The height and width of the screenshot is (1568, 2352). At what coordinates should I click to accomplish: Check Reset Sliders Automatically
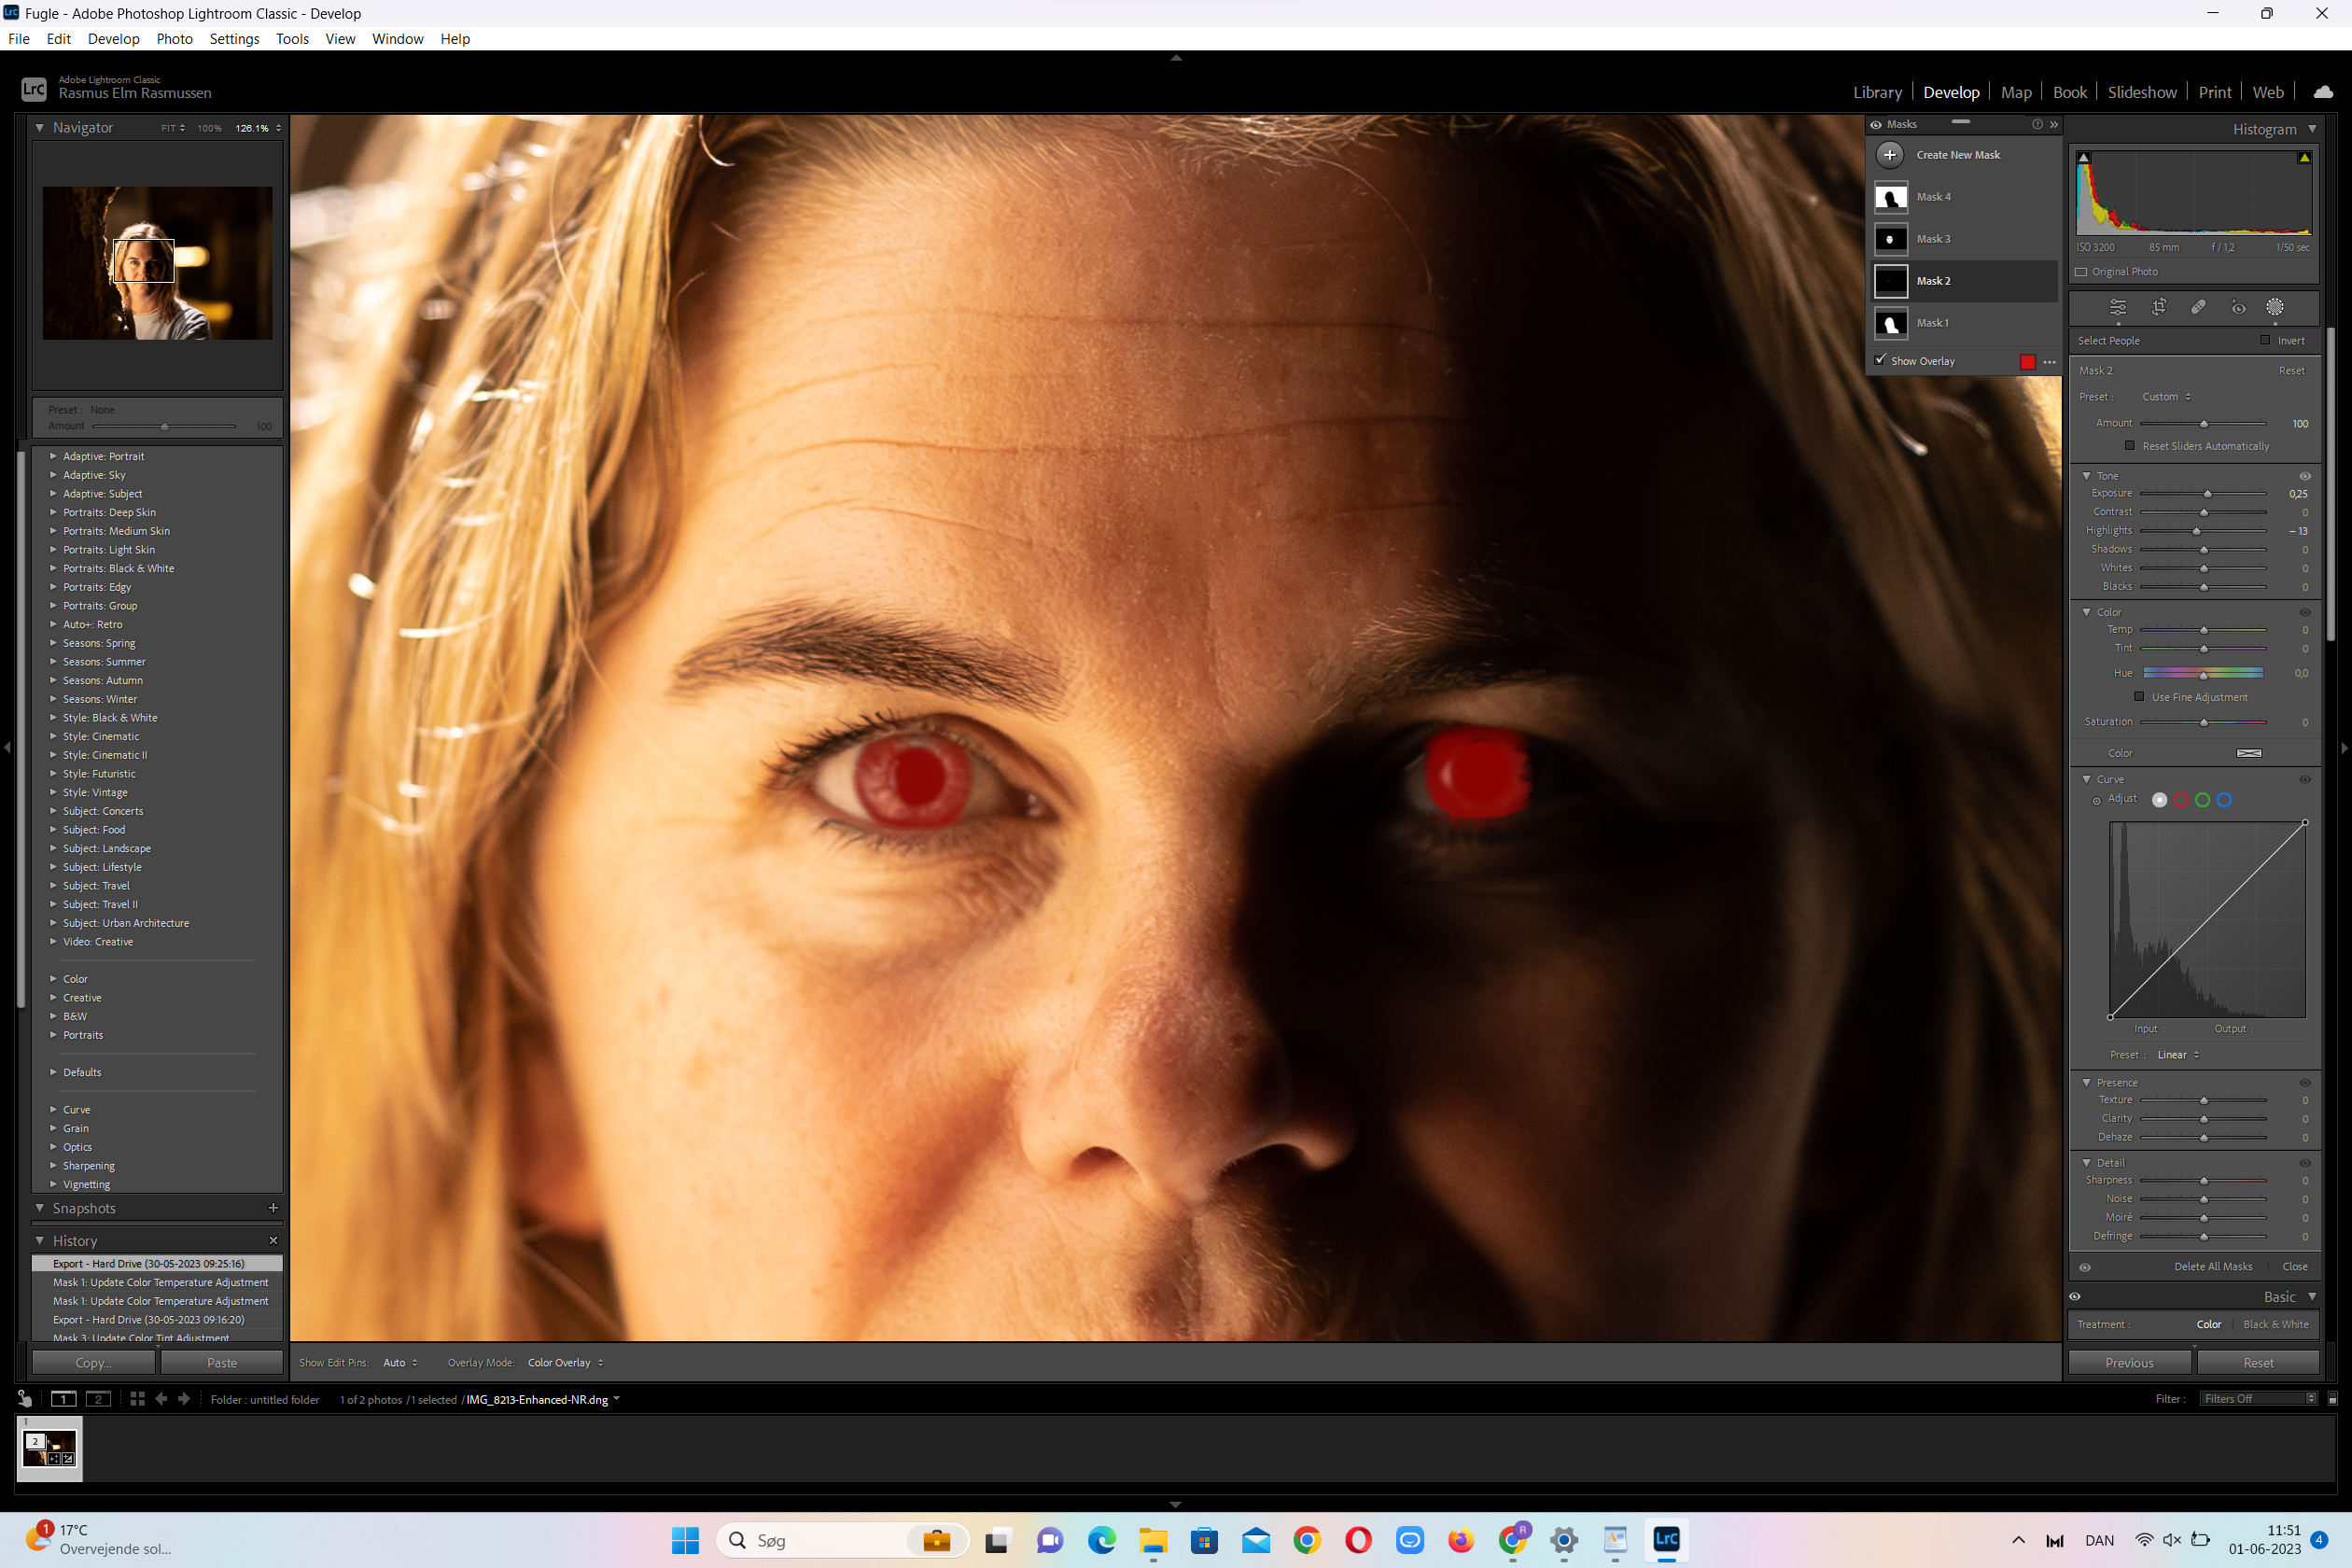point(2129,446)
